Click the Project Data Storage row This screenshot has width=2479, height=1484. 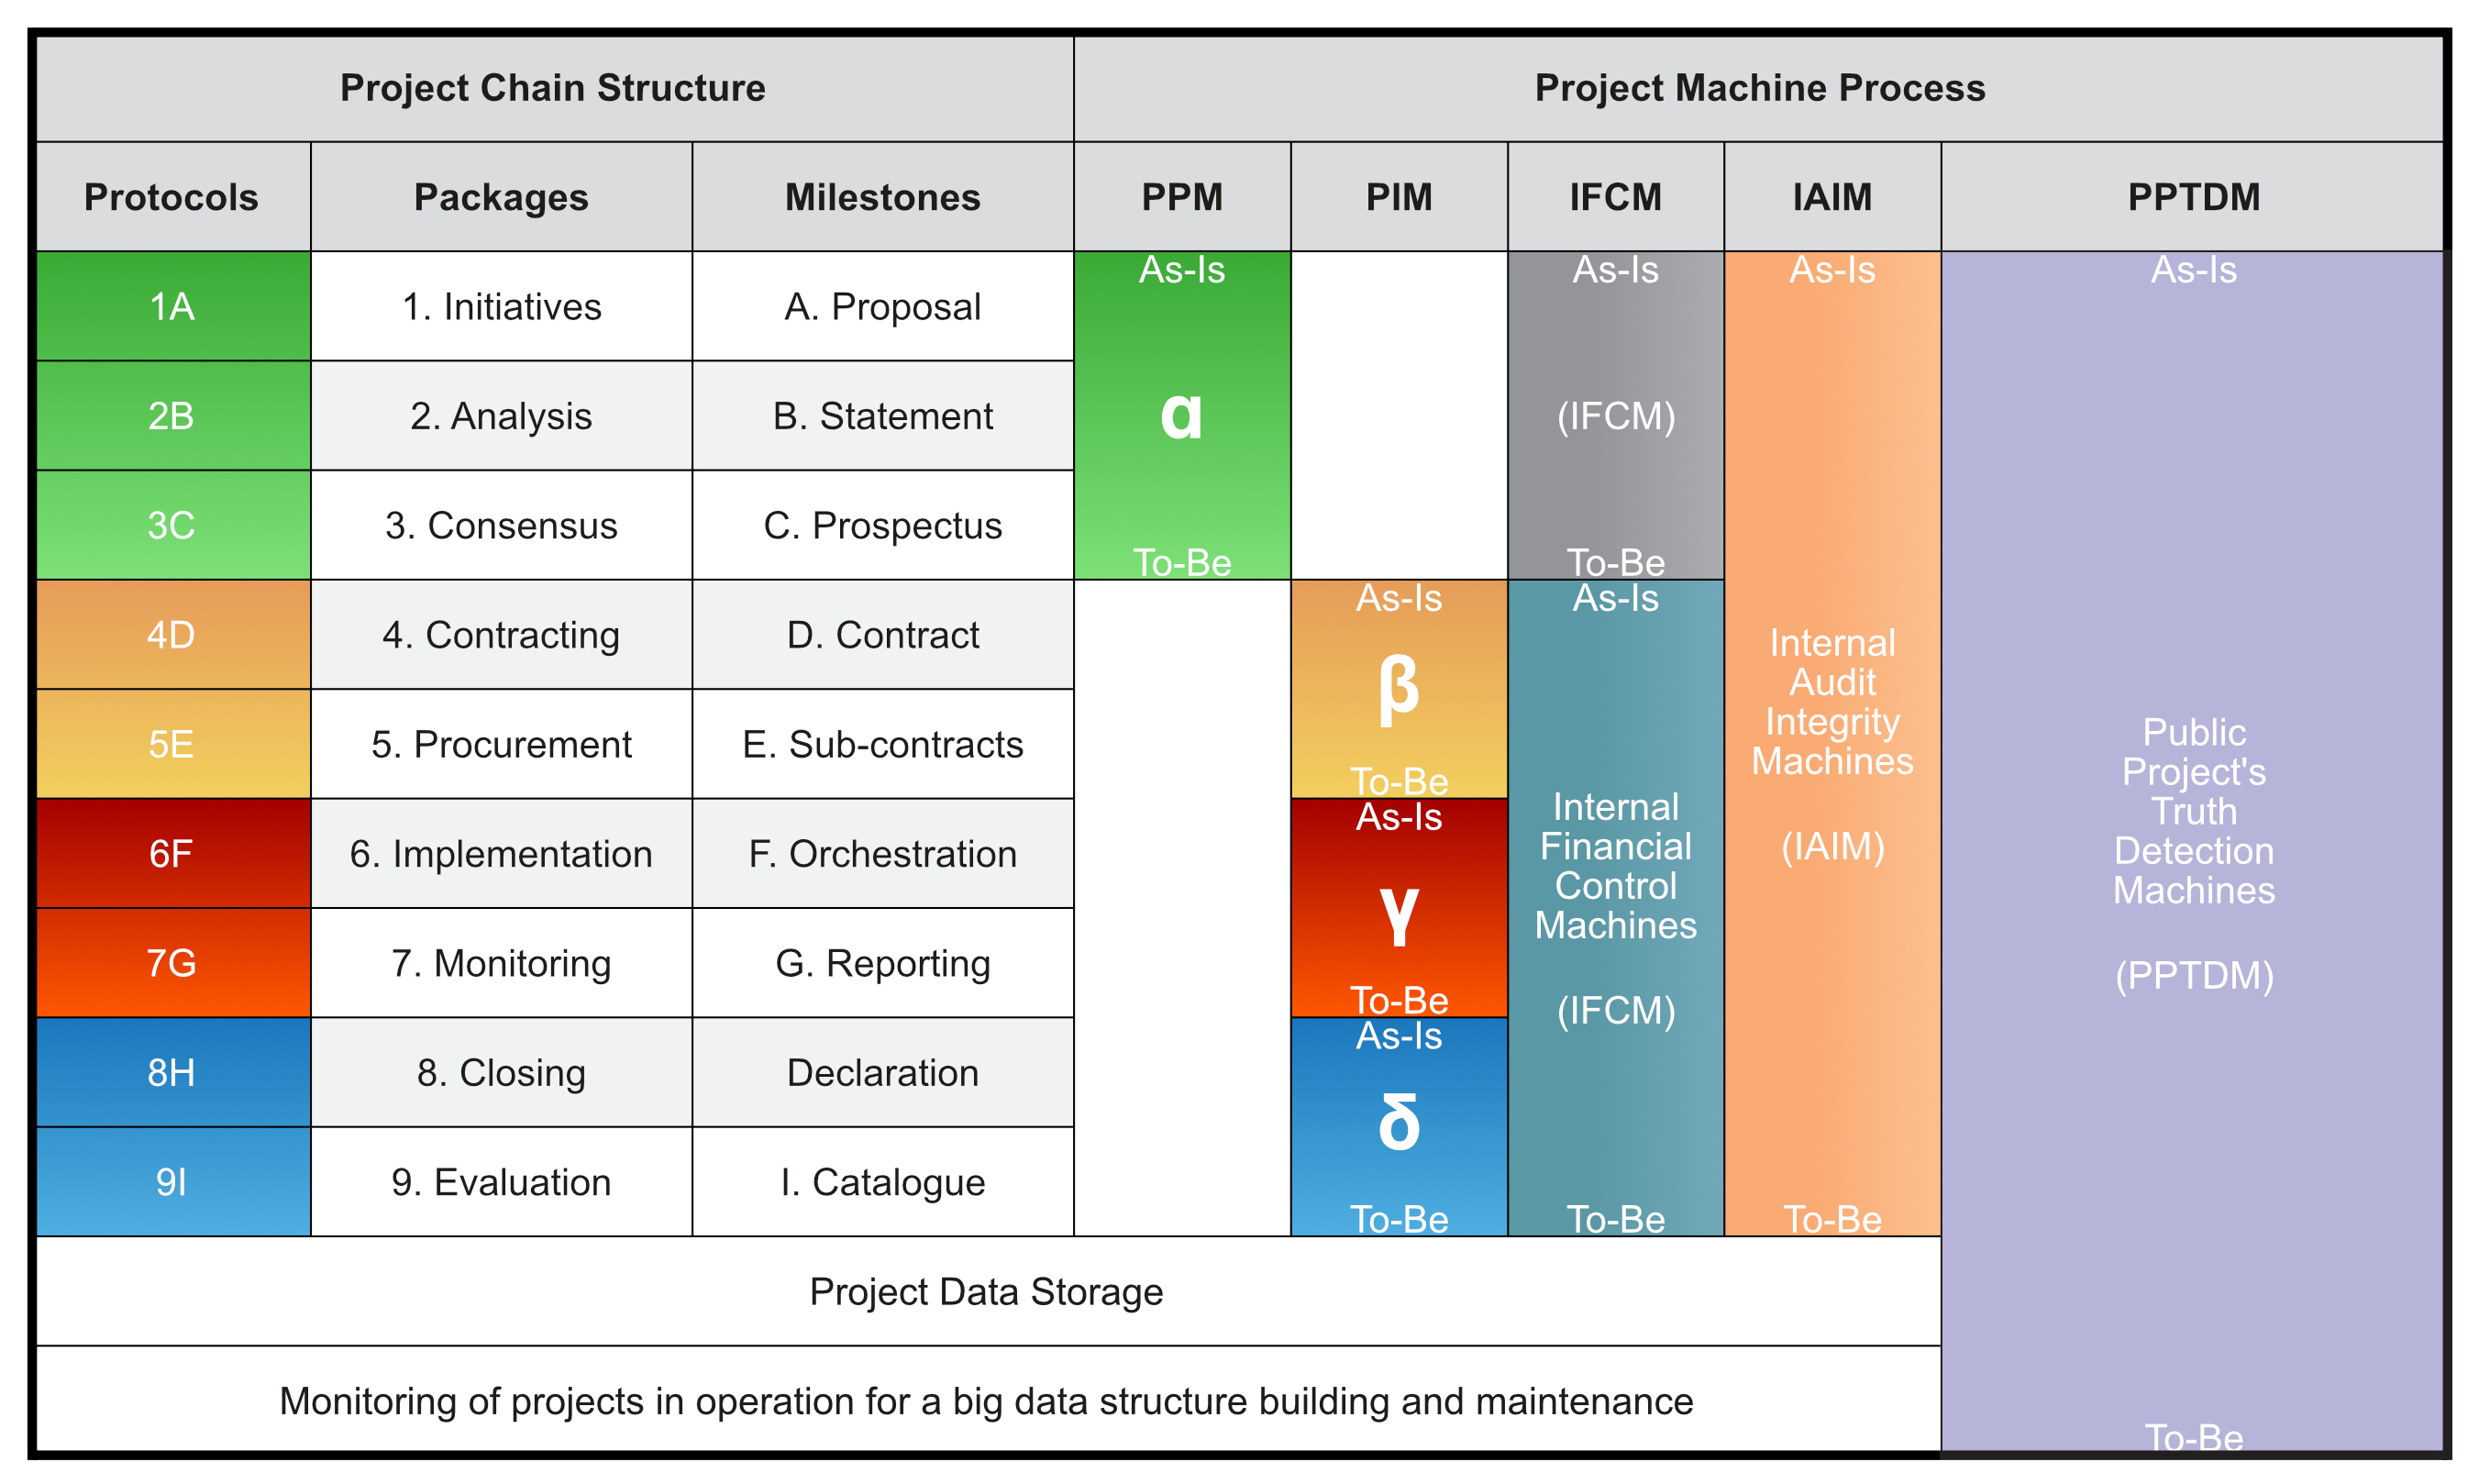point(988,1291)
